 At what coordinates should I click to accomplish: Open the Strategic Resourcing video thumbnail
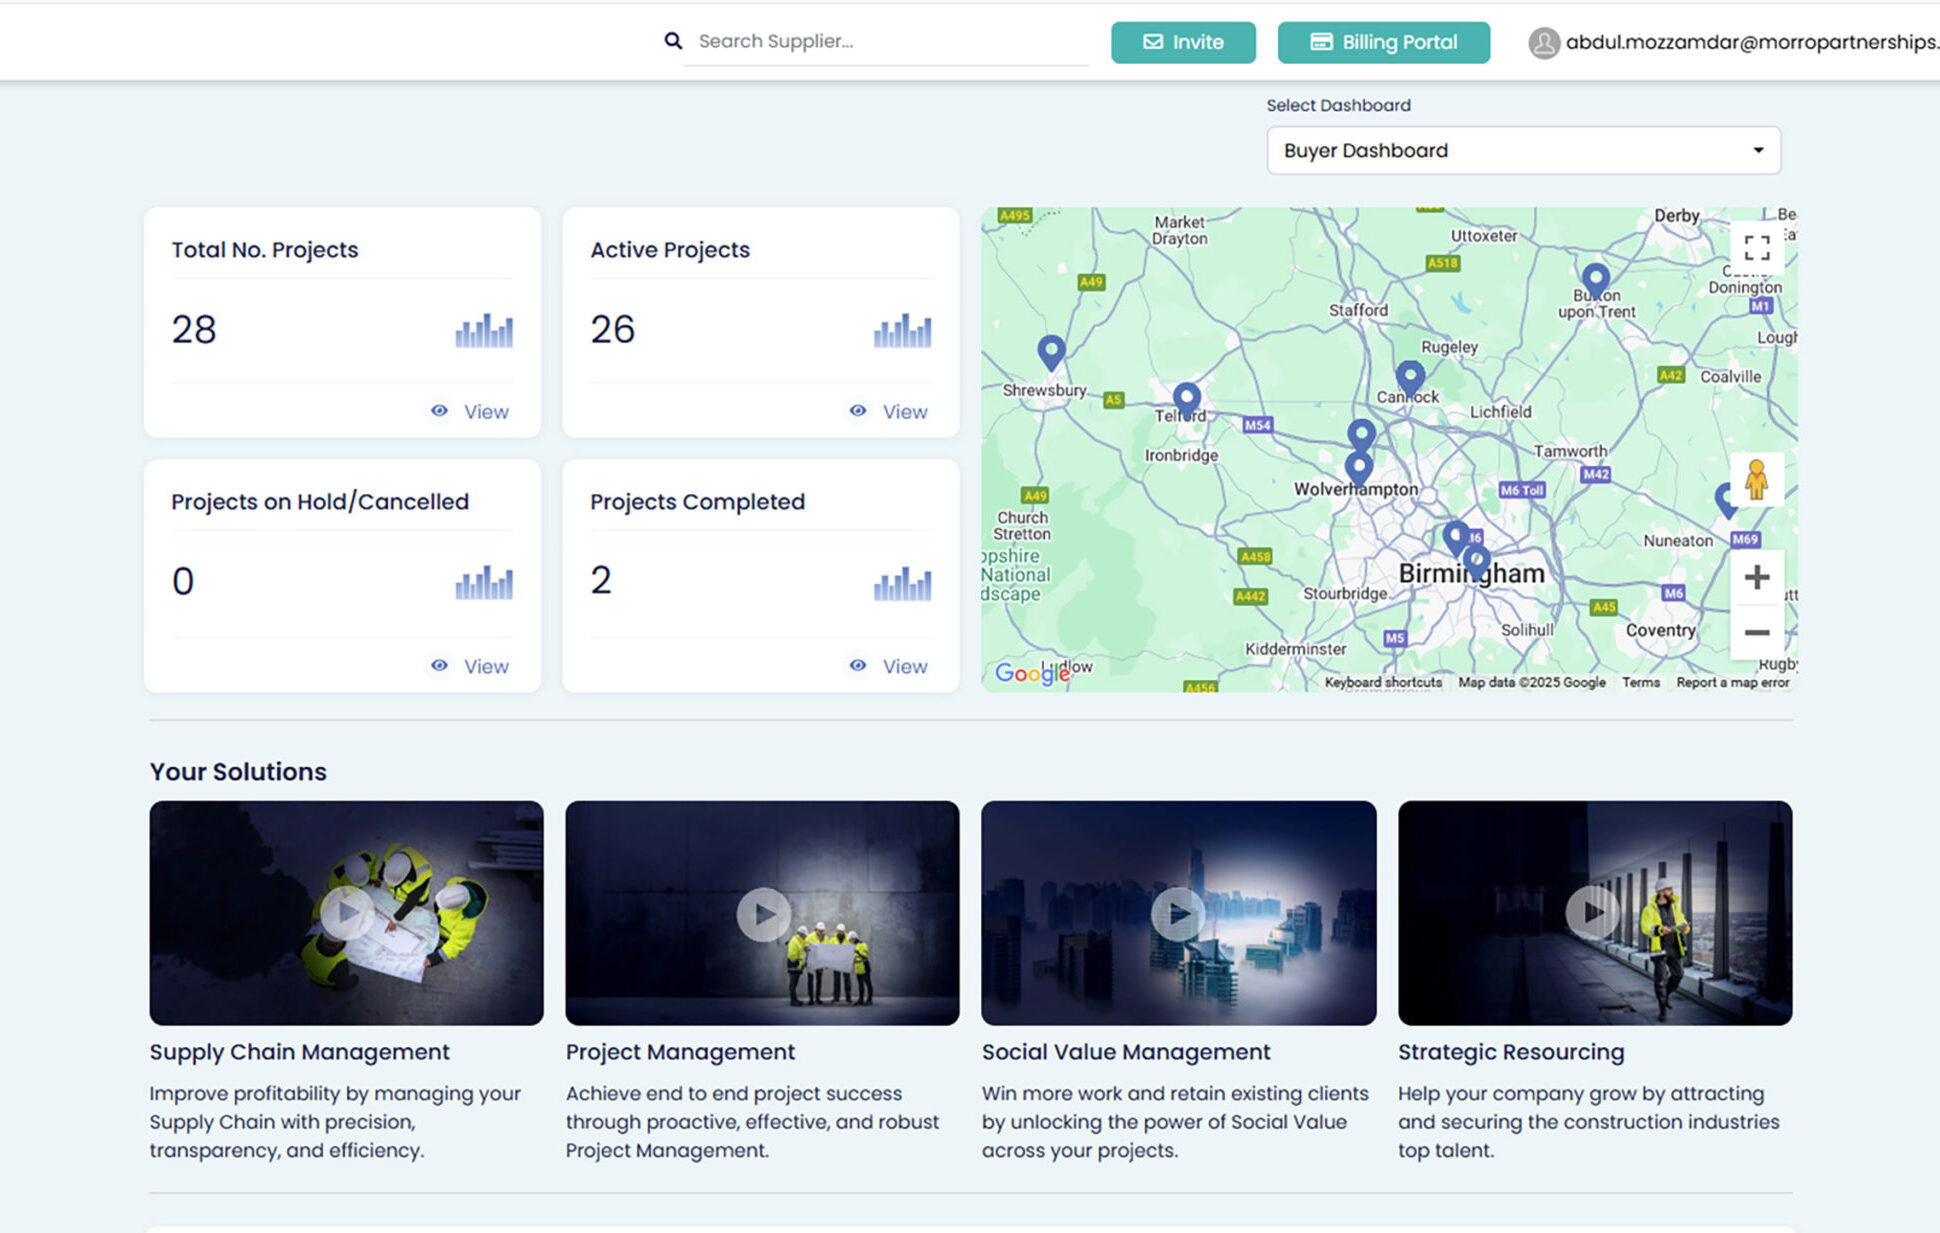point(1593,912)
